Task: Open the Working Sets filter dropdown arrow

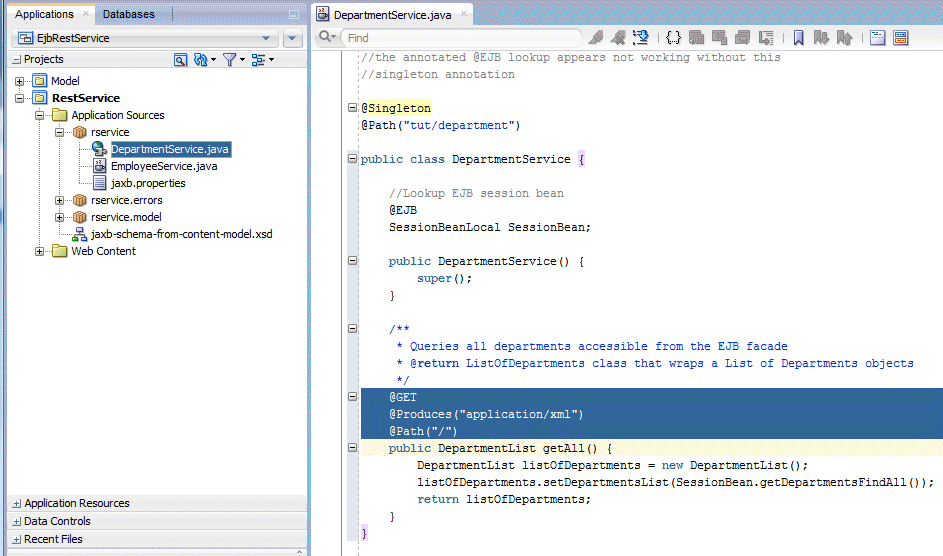Action: (x=242, y=60)
